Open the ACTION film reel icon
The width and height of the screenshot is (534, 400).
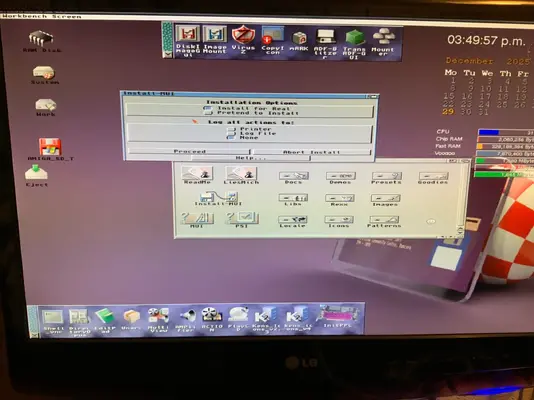(x=212, y=319)
